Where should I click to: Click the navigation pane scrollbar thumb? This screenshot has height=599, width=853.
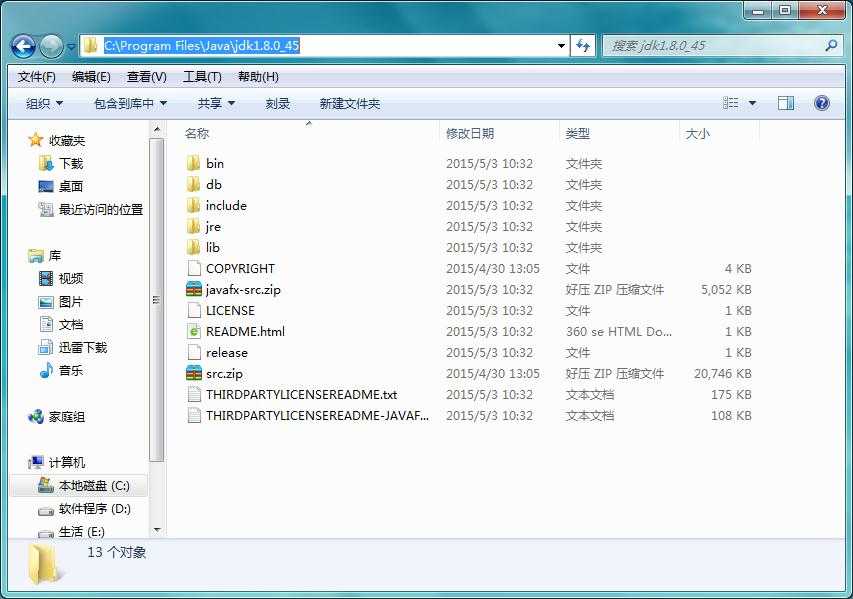pyautogui.click(x=157, y=300)
